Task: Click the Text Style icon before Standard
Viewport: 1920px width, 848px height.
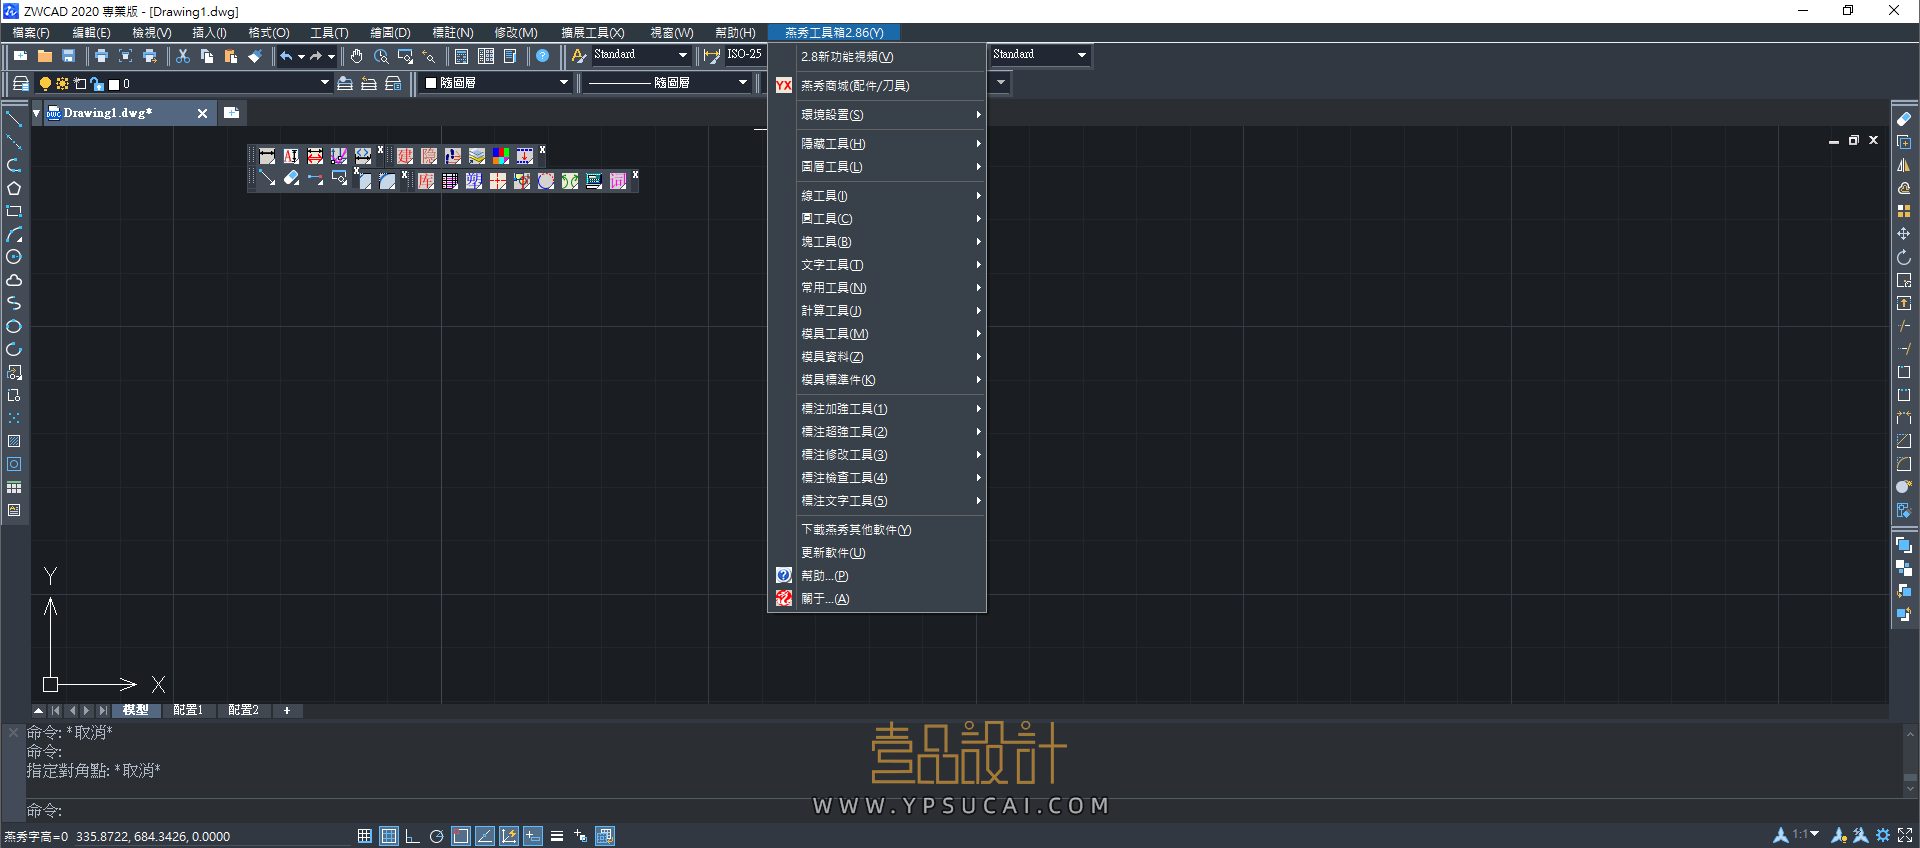Action: (x=579, y=56)
